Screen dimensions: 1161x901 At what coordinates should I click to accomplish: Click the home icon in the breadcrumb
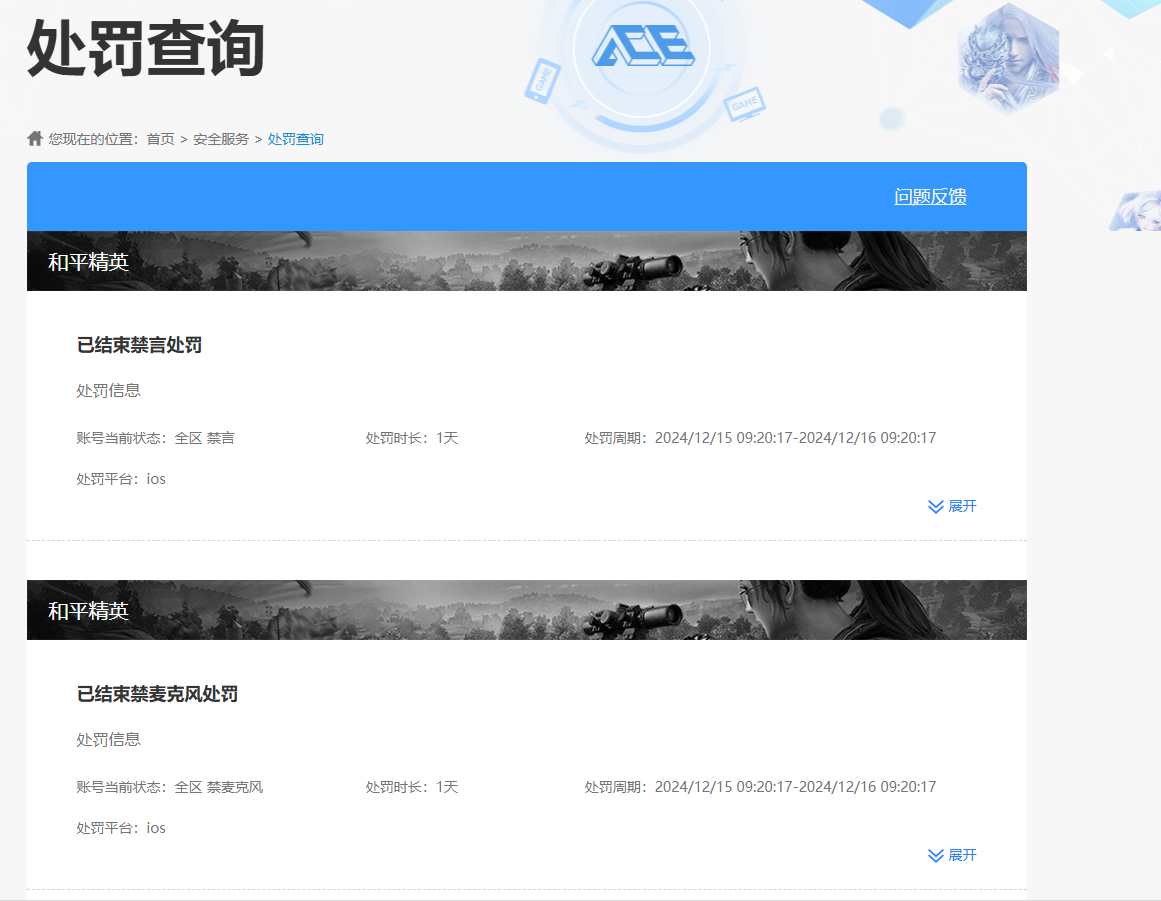35,139
